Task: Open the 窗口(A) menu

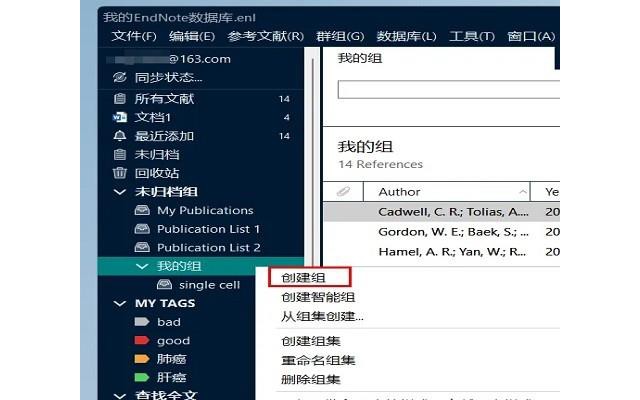Action: click(531, 36)
